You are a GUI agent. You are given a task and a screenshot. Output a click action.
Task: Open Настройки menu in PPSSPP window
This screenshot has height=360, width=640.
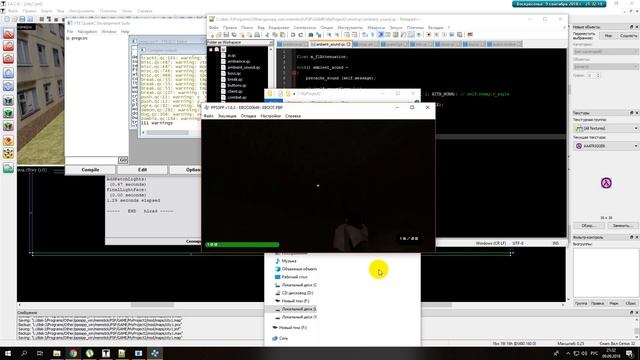coord(271,116)
